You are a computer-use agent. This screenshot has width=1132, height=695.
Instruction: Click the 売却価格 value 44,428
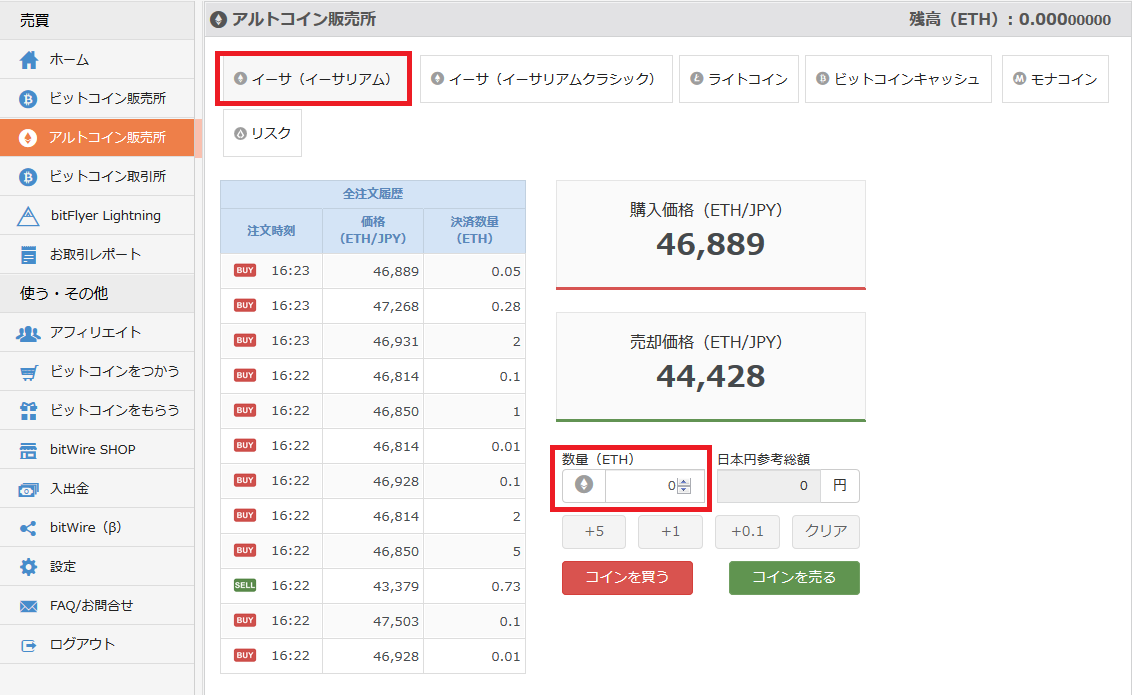tap(710, 377)
